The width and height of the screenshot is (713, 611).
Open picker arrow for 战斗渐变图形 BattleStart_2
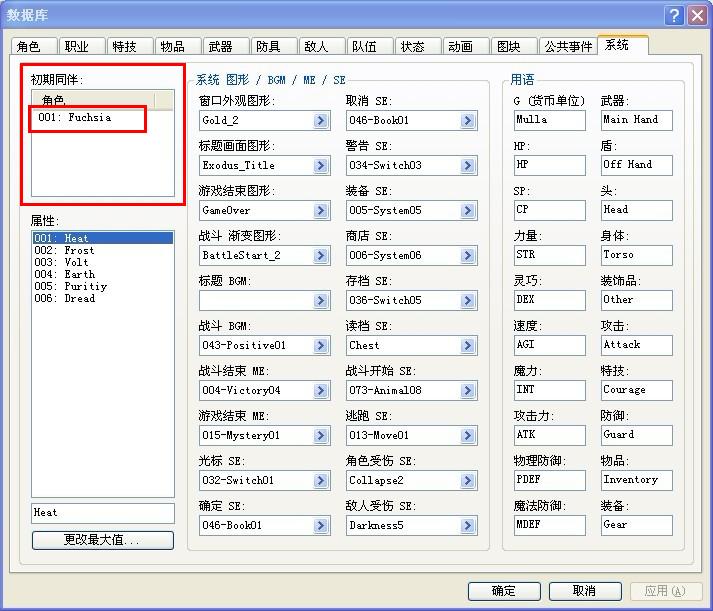pos(321,255)
